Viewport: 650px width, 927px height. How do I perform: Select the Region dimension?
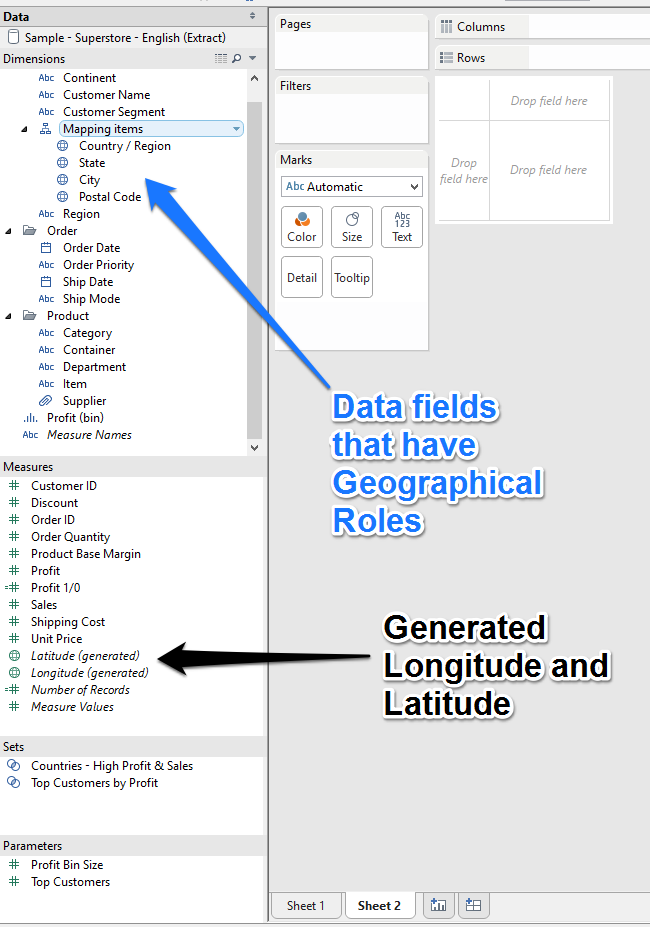click(x=81, y=214)
